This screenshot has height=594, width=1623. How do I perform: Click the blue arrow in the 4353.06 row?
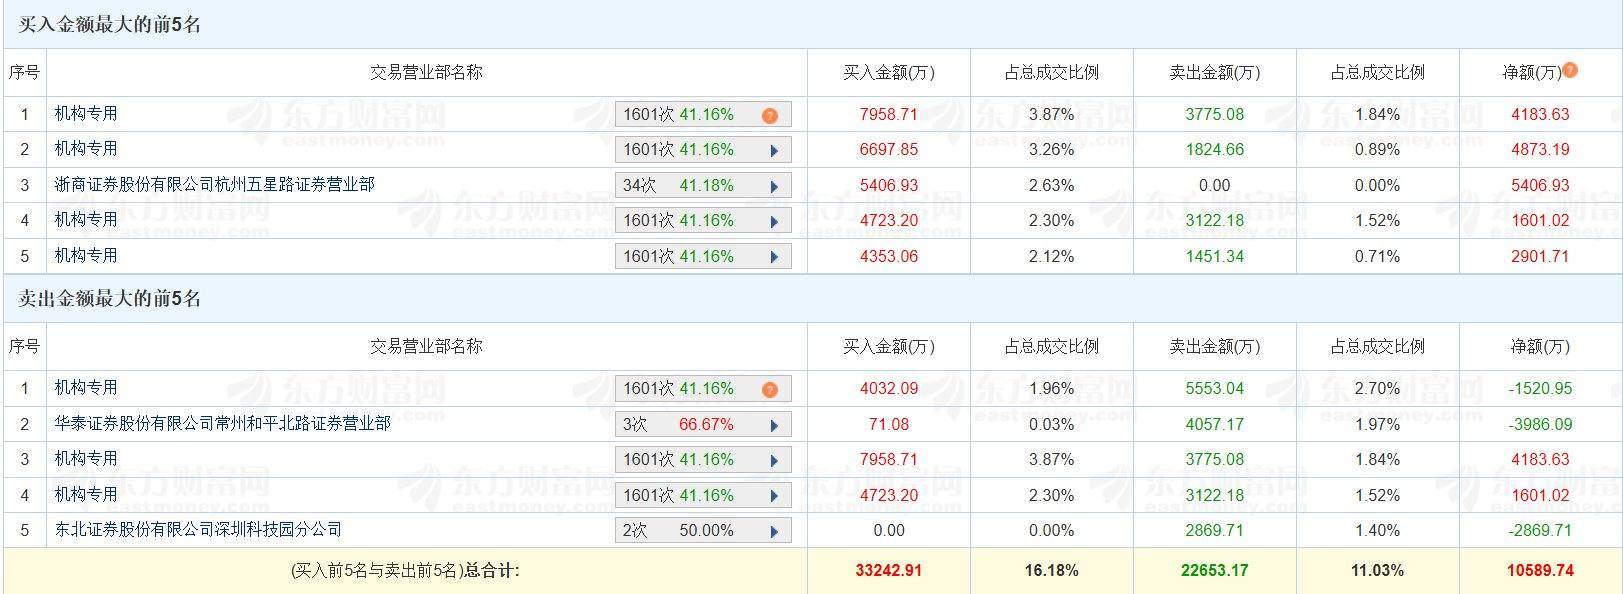pyautogui.click(x=774, y=257)
